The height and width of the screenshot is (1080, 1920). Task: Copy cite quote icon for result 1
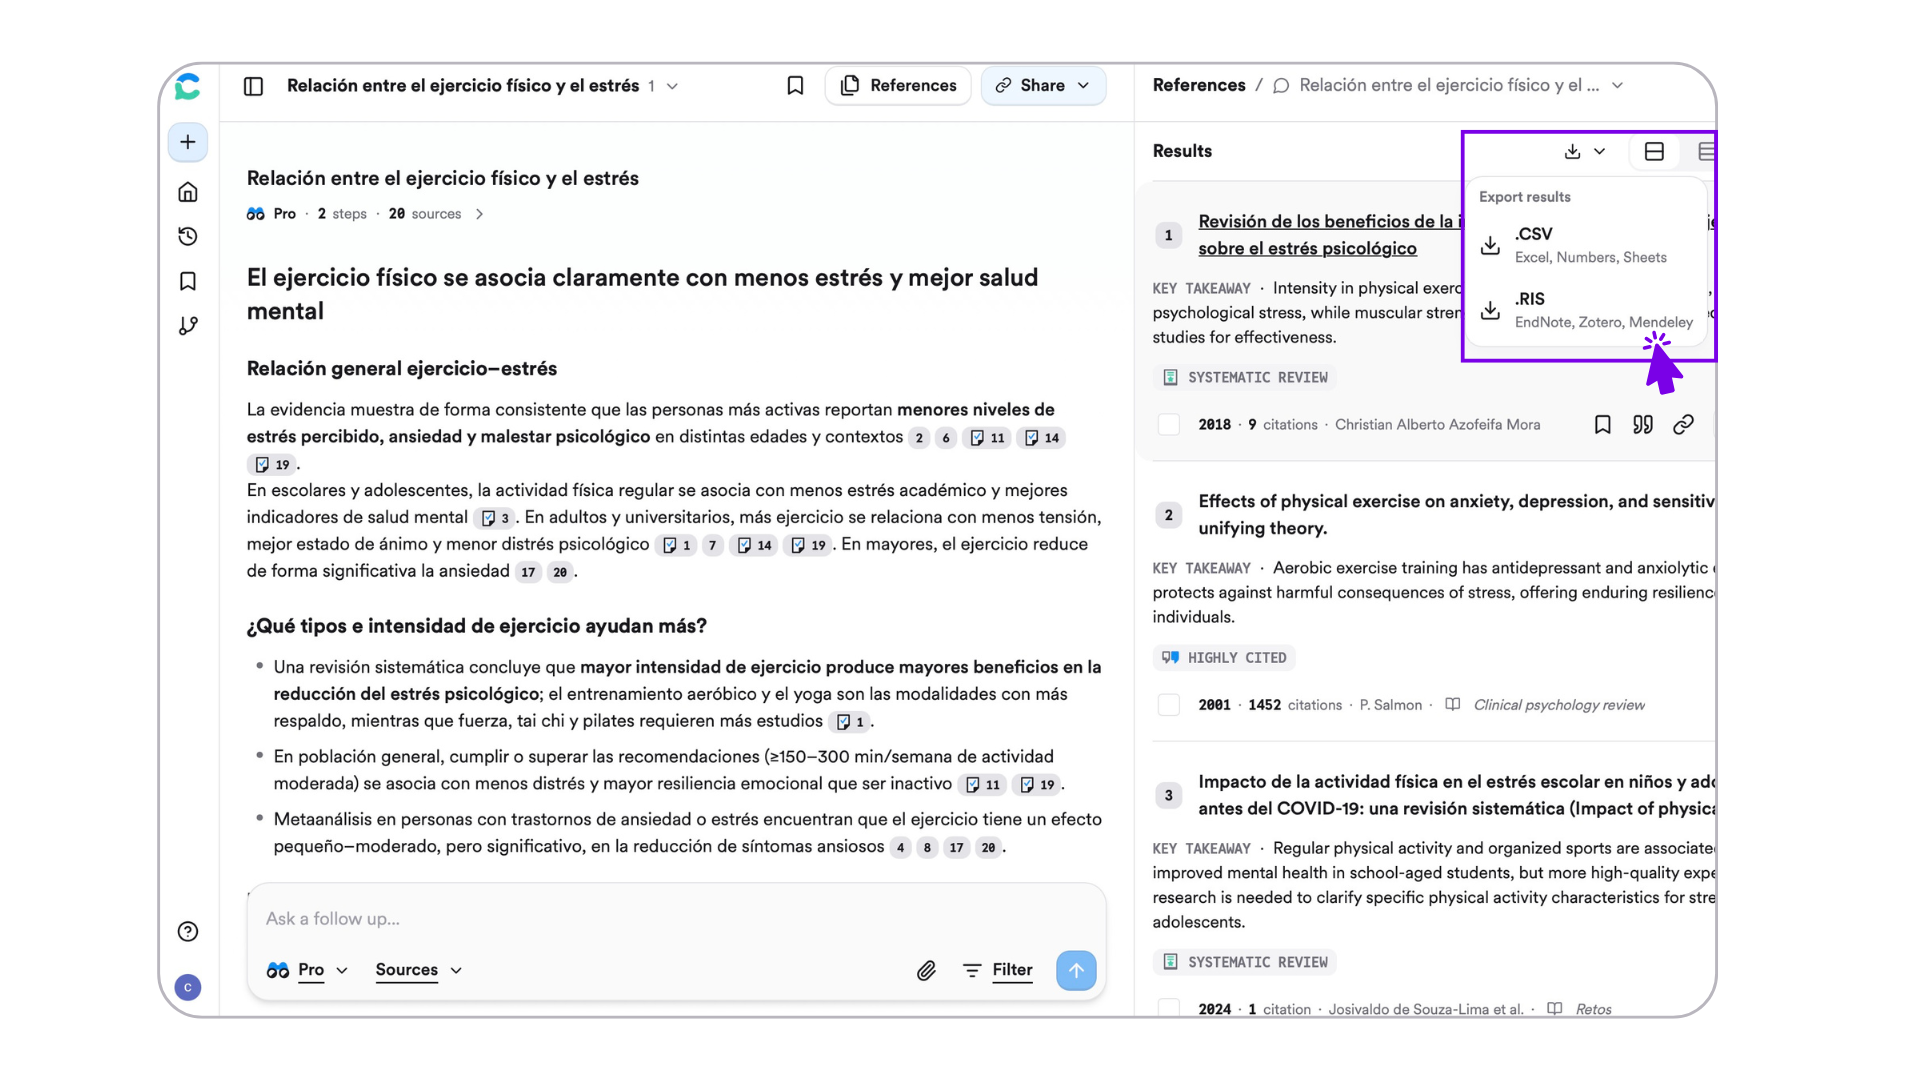(1642, 425)
